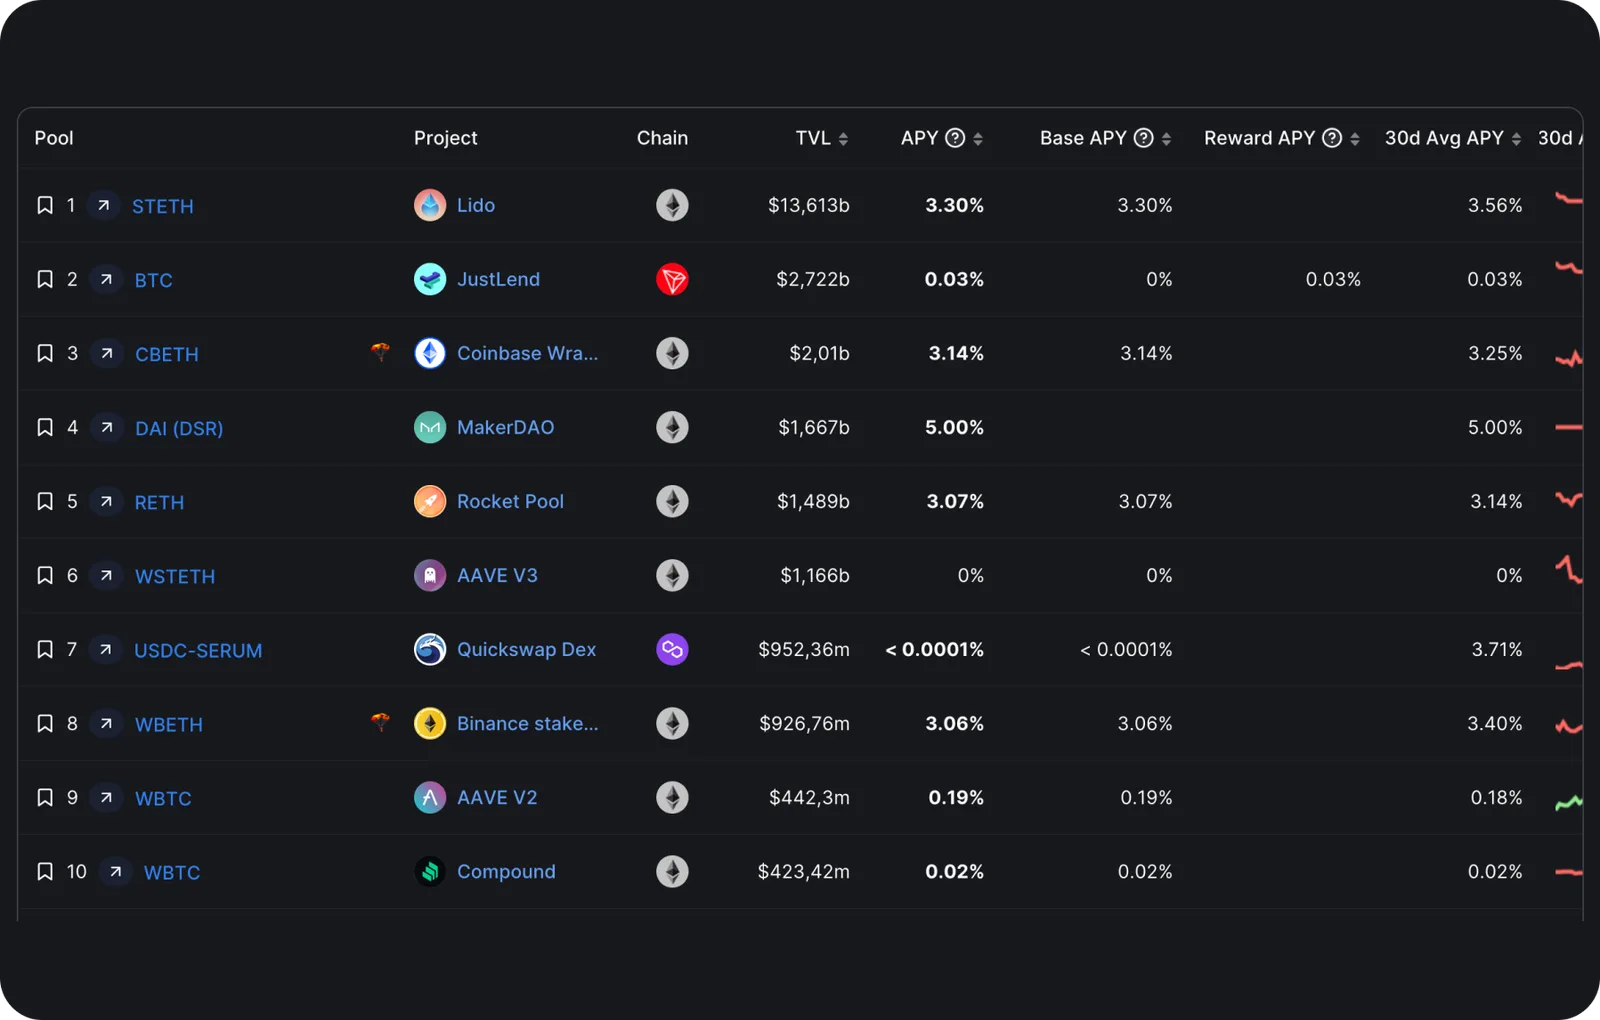Image resolution: width=1600 pixels, height=1020 pixels.
Task: Bookmark the STETH pool row
Action: [45, 205]
